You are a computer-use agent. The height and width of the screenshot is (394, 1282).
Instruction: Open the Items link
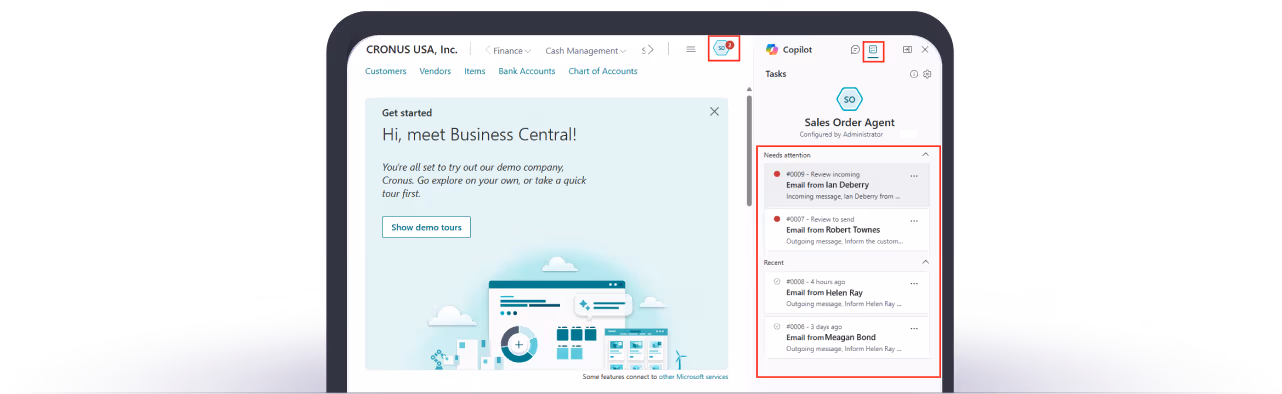[x=475, y=71]
